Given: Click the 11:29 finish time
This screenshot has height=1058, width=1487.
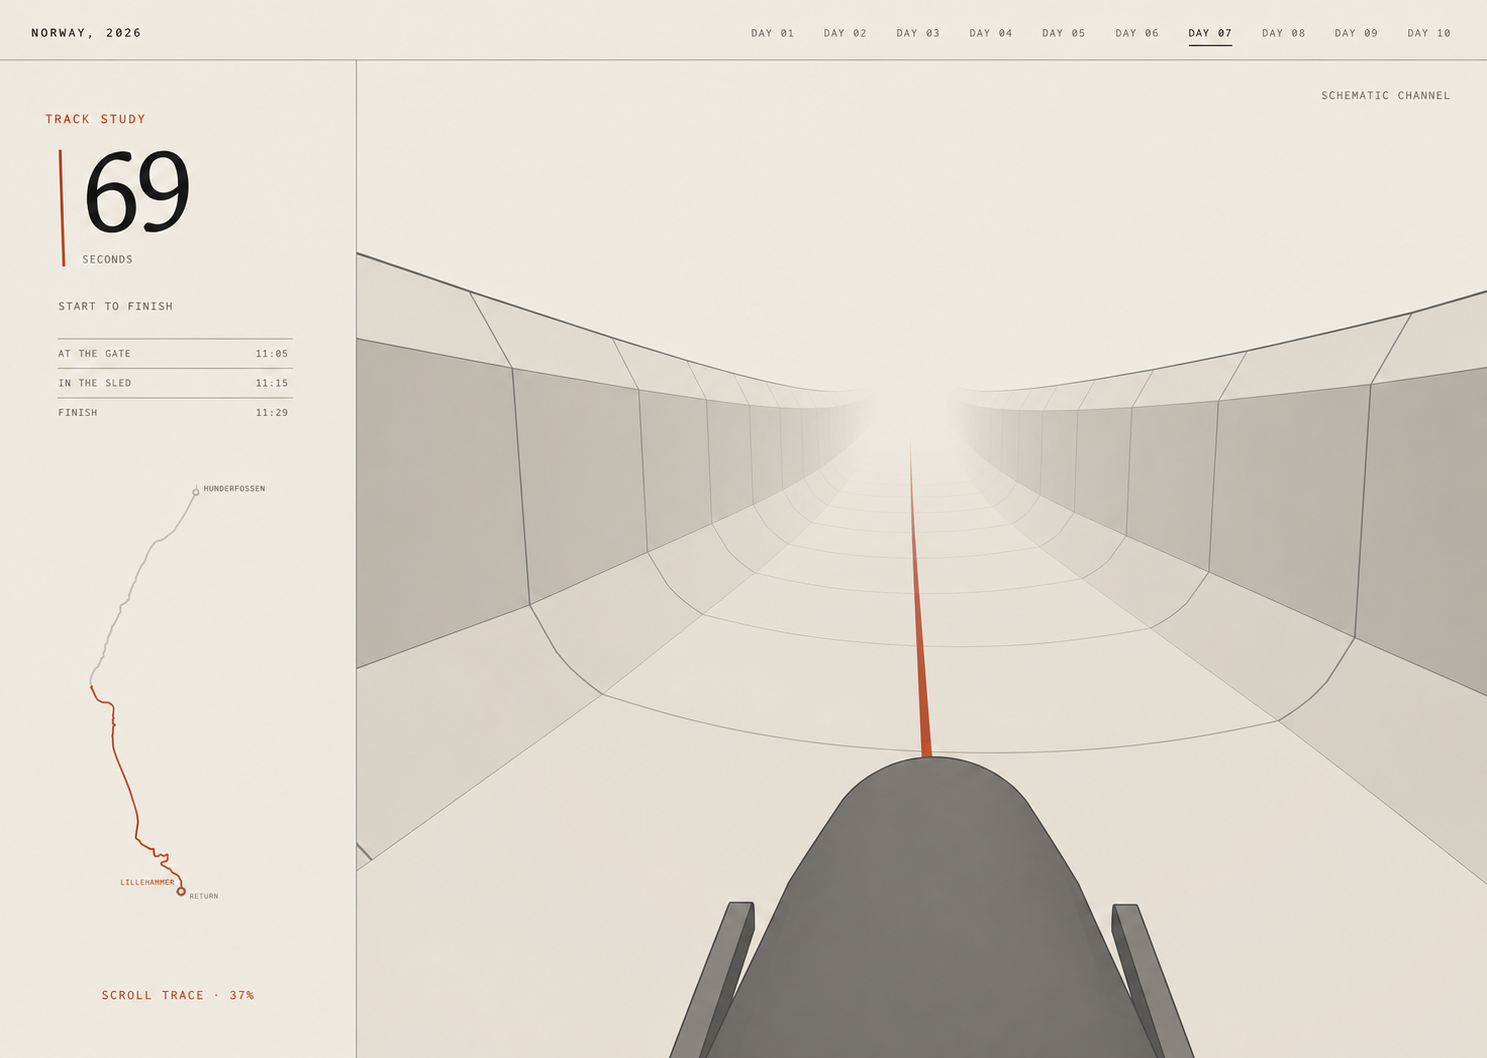Looking at the screenshot, I should tap(272, 412).
